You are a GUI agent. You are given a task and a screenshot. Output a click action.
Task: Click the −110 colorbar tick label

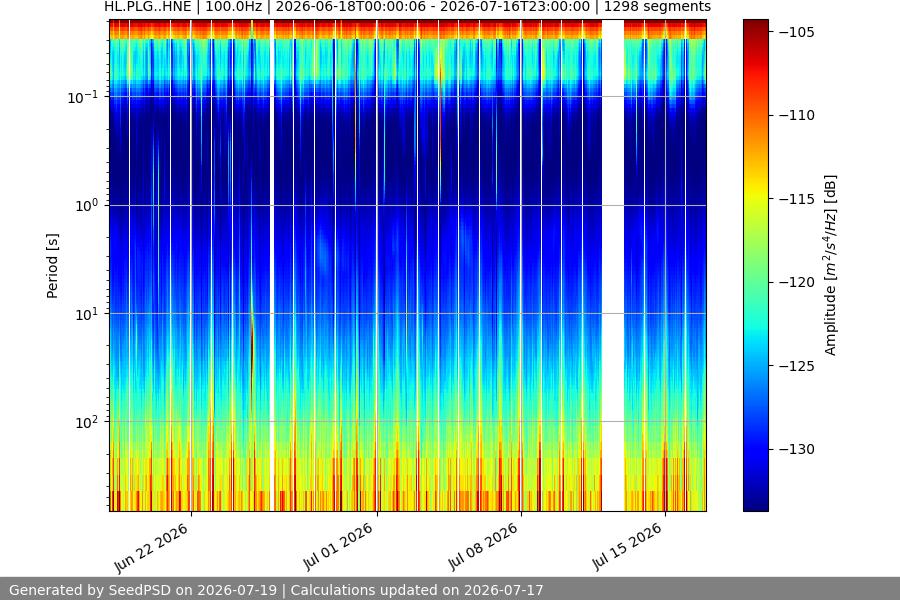coord(797,115)
